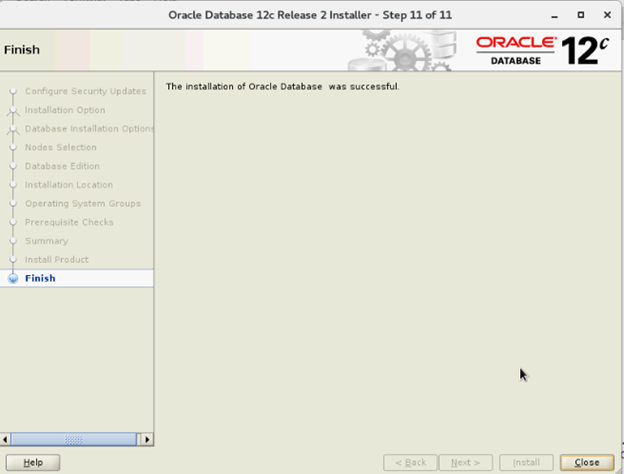
Task: Maximize the Oracle installer window
Action: coord(581,15)
